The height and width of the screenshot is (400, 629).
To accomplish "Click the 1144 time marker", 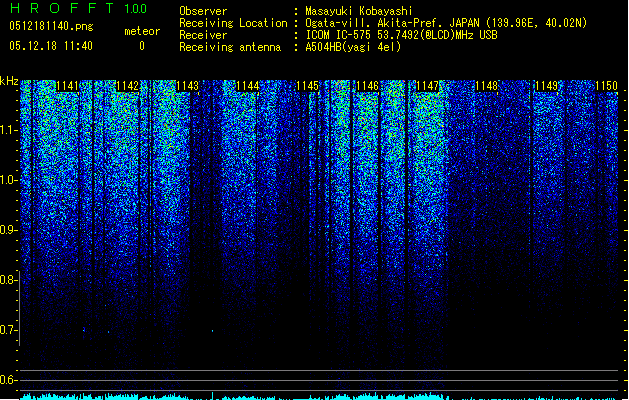I will point(248,86).
